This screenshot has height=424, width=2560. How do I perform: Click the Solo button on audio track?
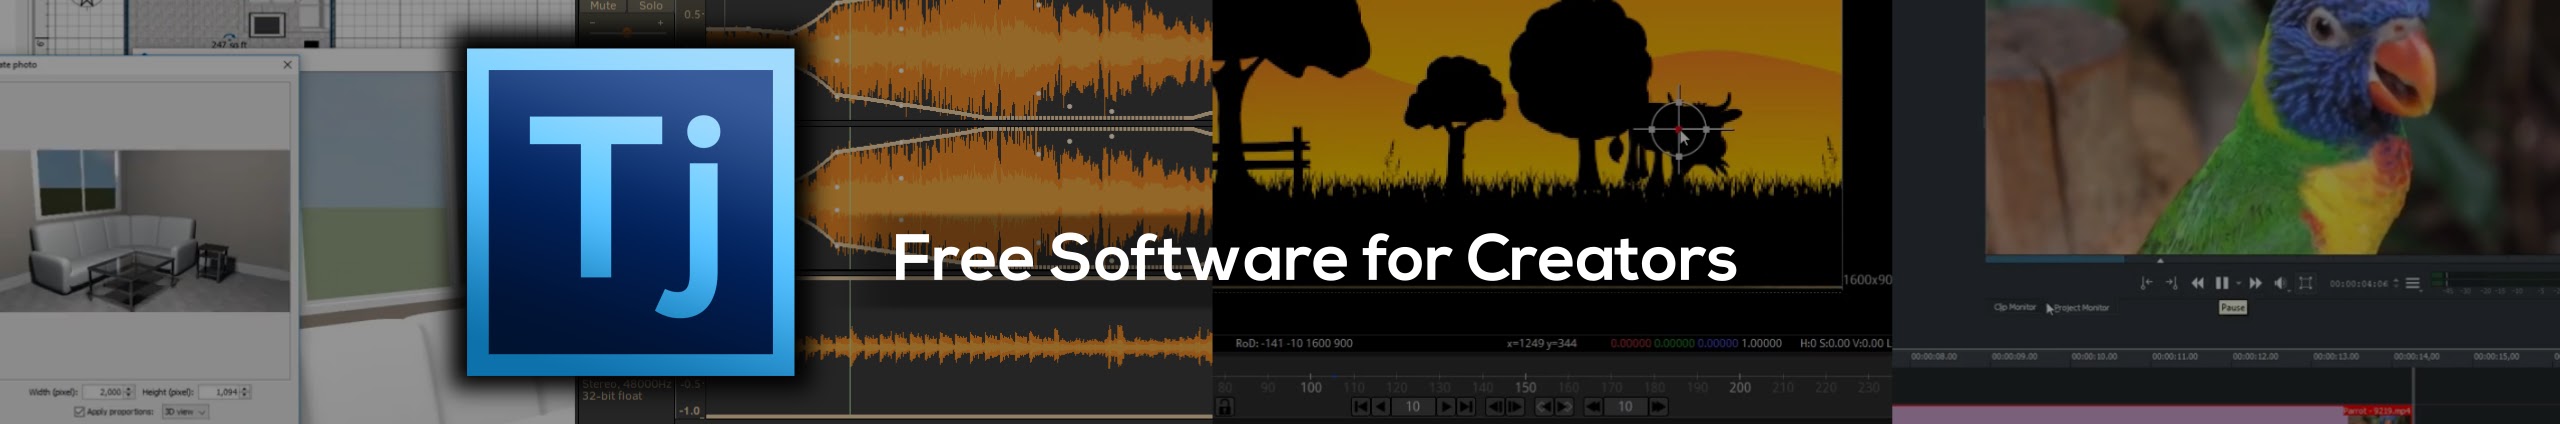(x=651, y=6)
